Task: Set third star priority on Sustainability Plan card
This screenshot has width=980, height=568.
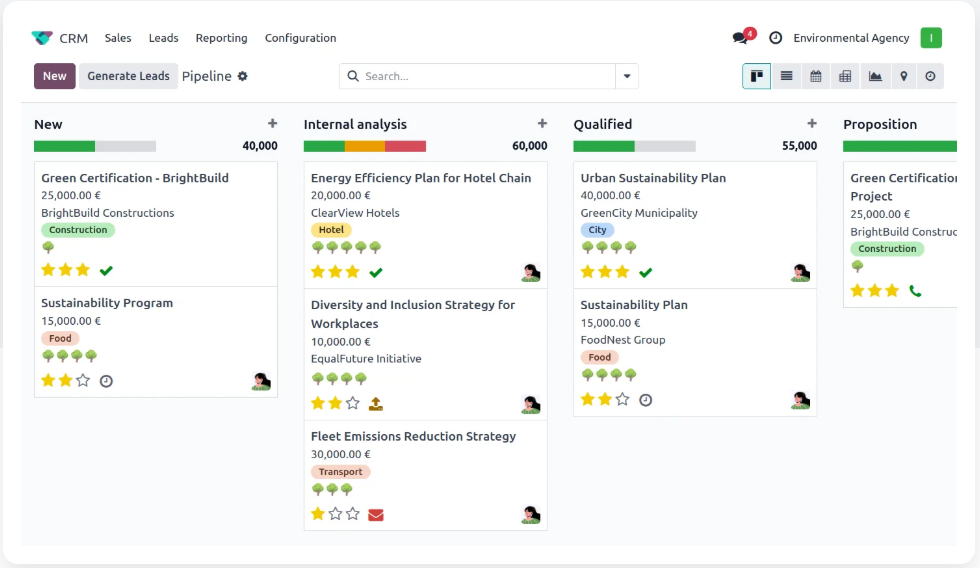Action: click(622, 399)
